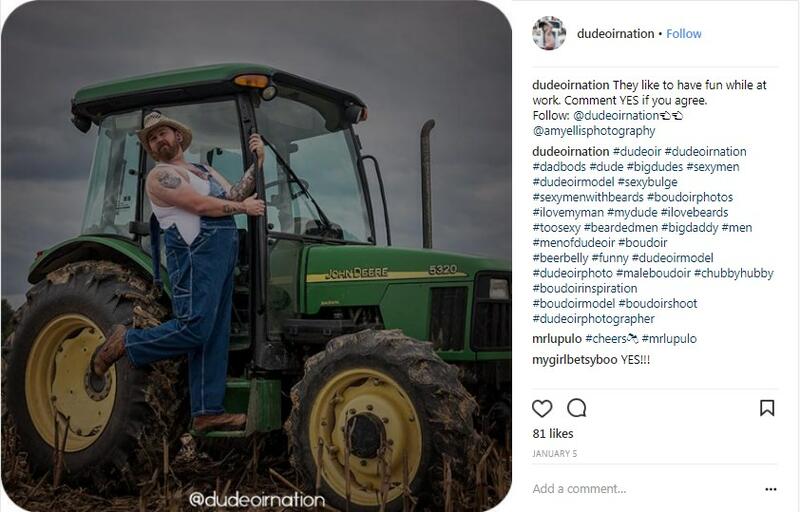The image size is (800, 512).
Task: Open the January 5 post date link
Action: pos(555,453)
